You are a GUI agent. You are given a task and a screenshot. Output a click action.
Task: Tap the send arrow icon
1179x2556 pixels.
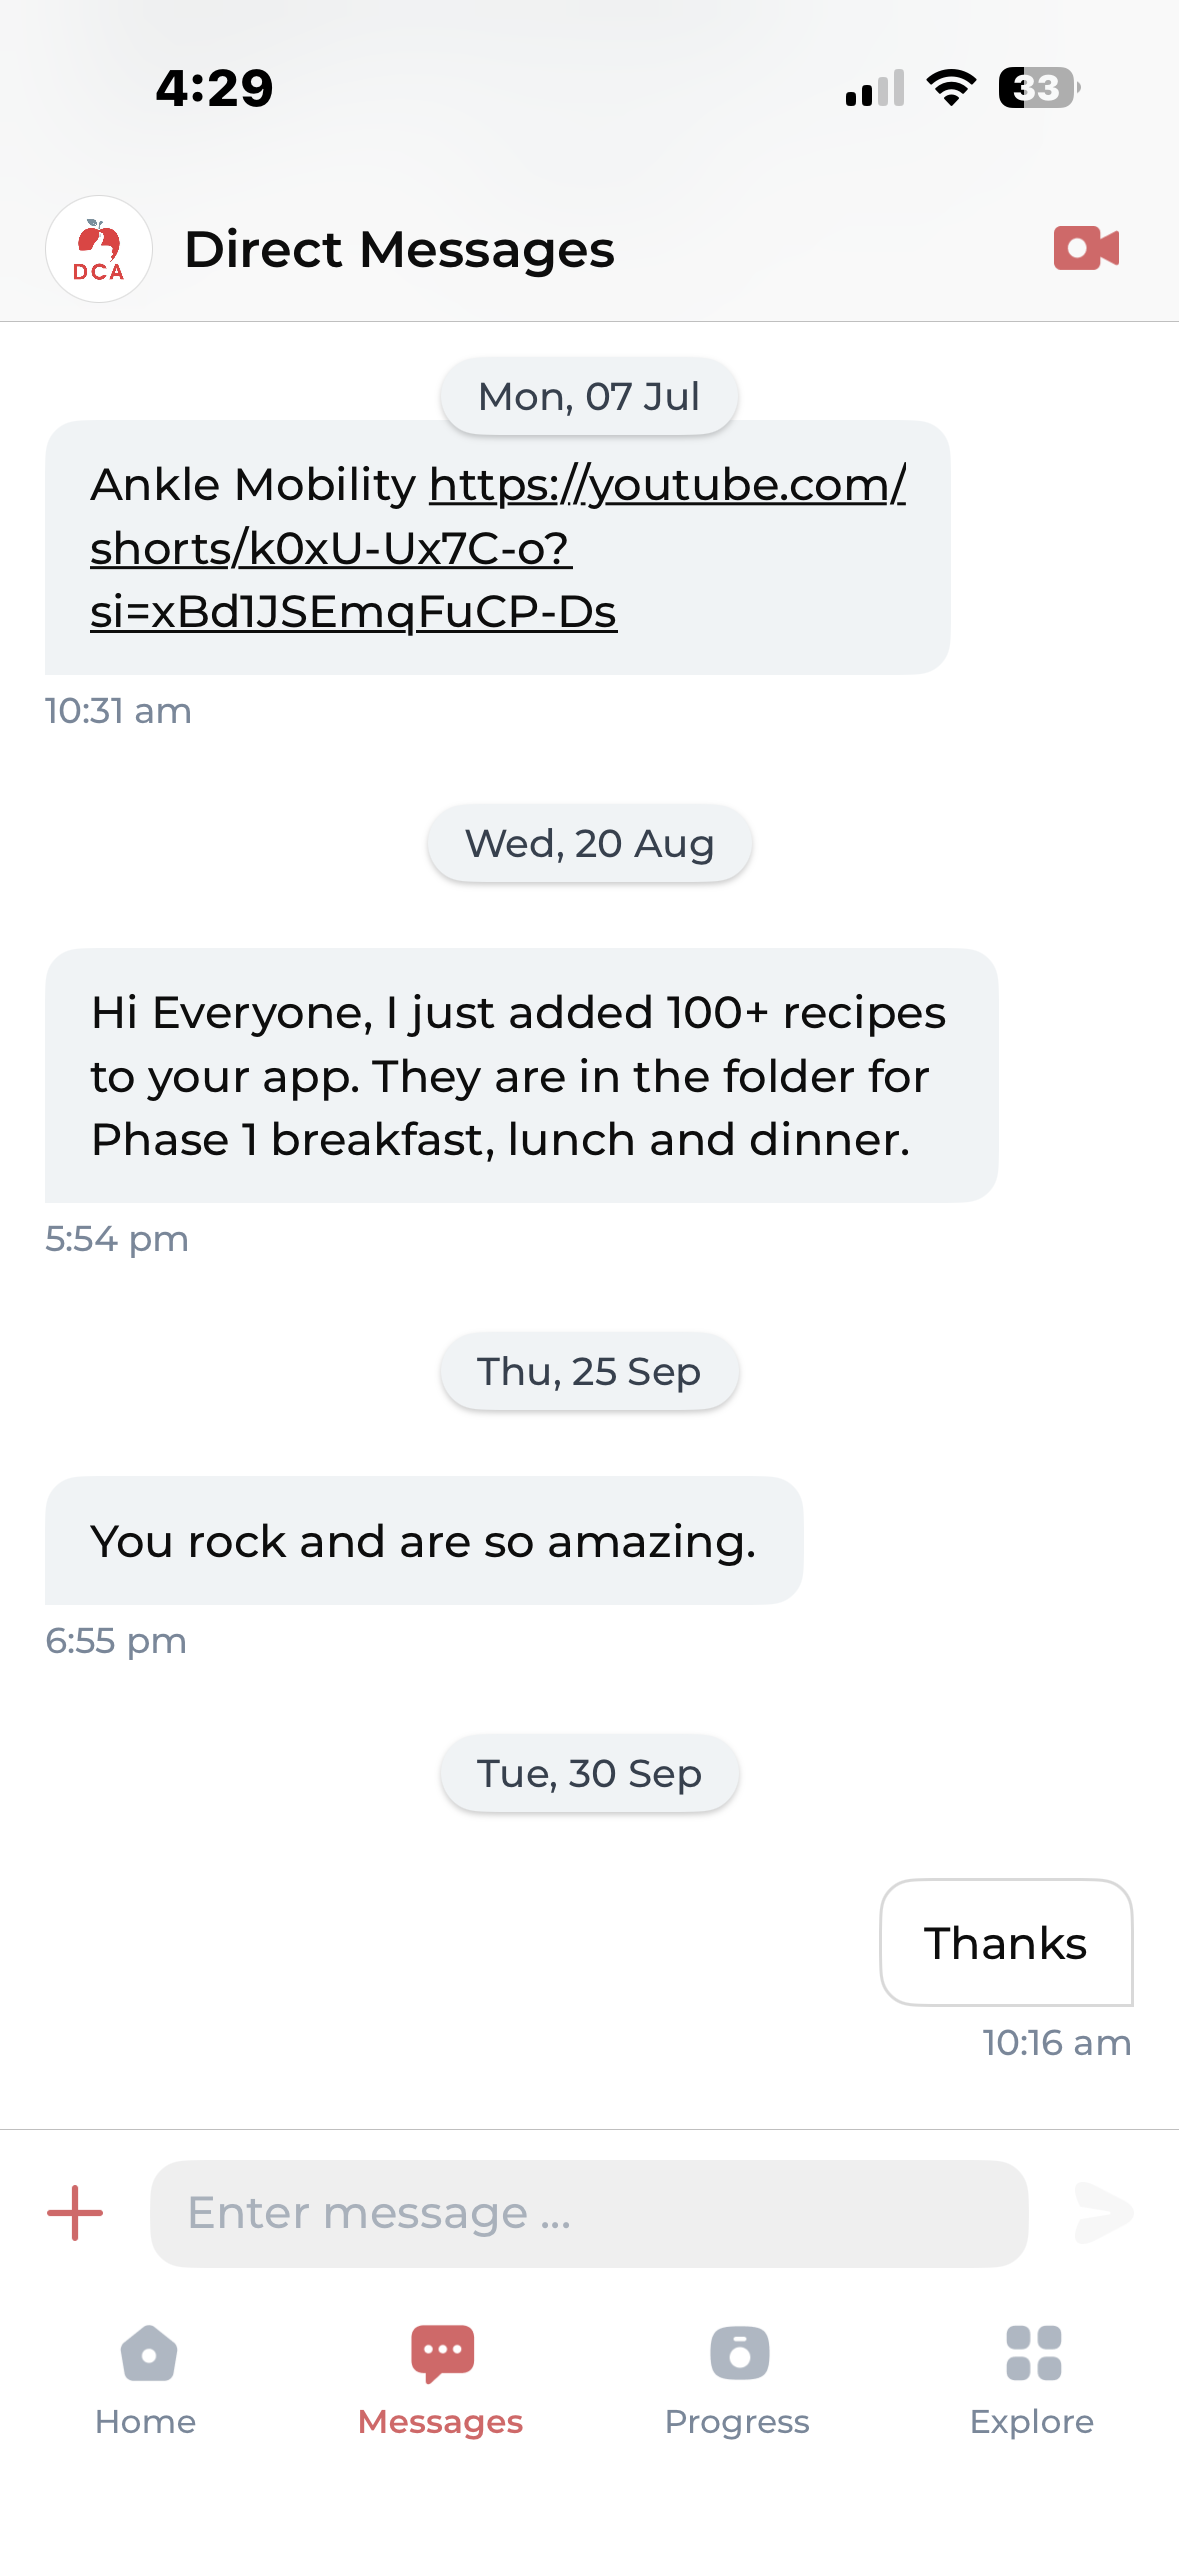[x=1104, y=2212]
